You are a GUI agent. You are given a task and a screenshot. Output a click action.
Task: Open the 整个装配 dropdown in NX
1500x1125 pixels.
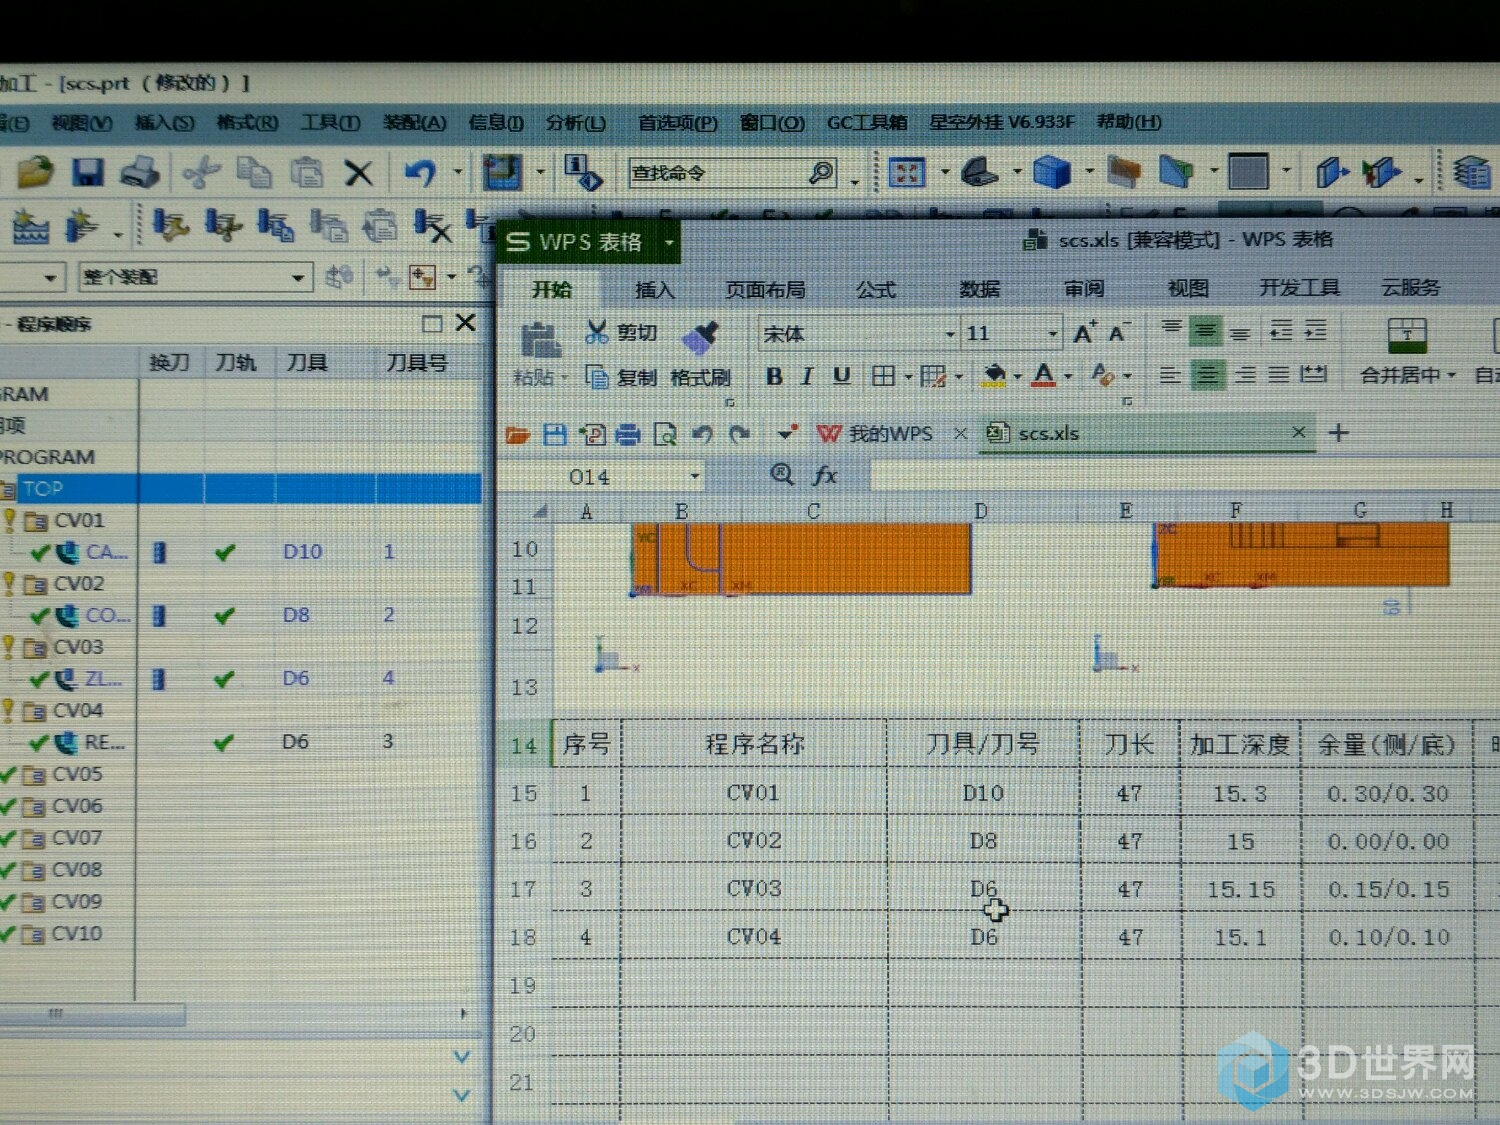tap(298, 277)
